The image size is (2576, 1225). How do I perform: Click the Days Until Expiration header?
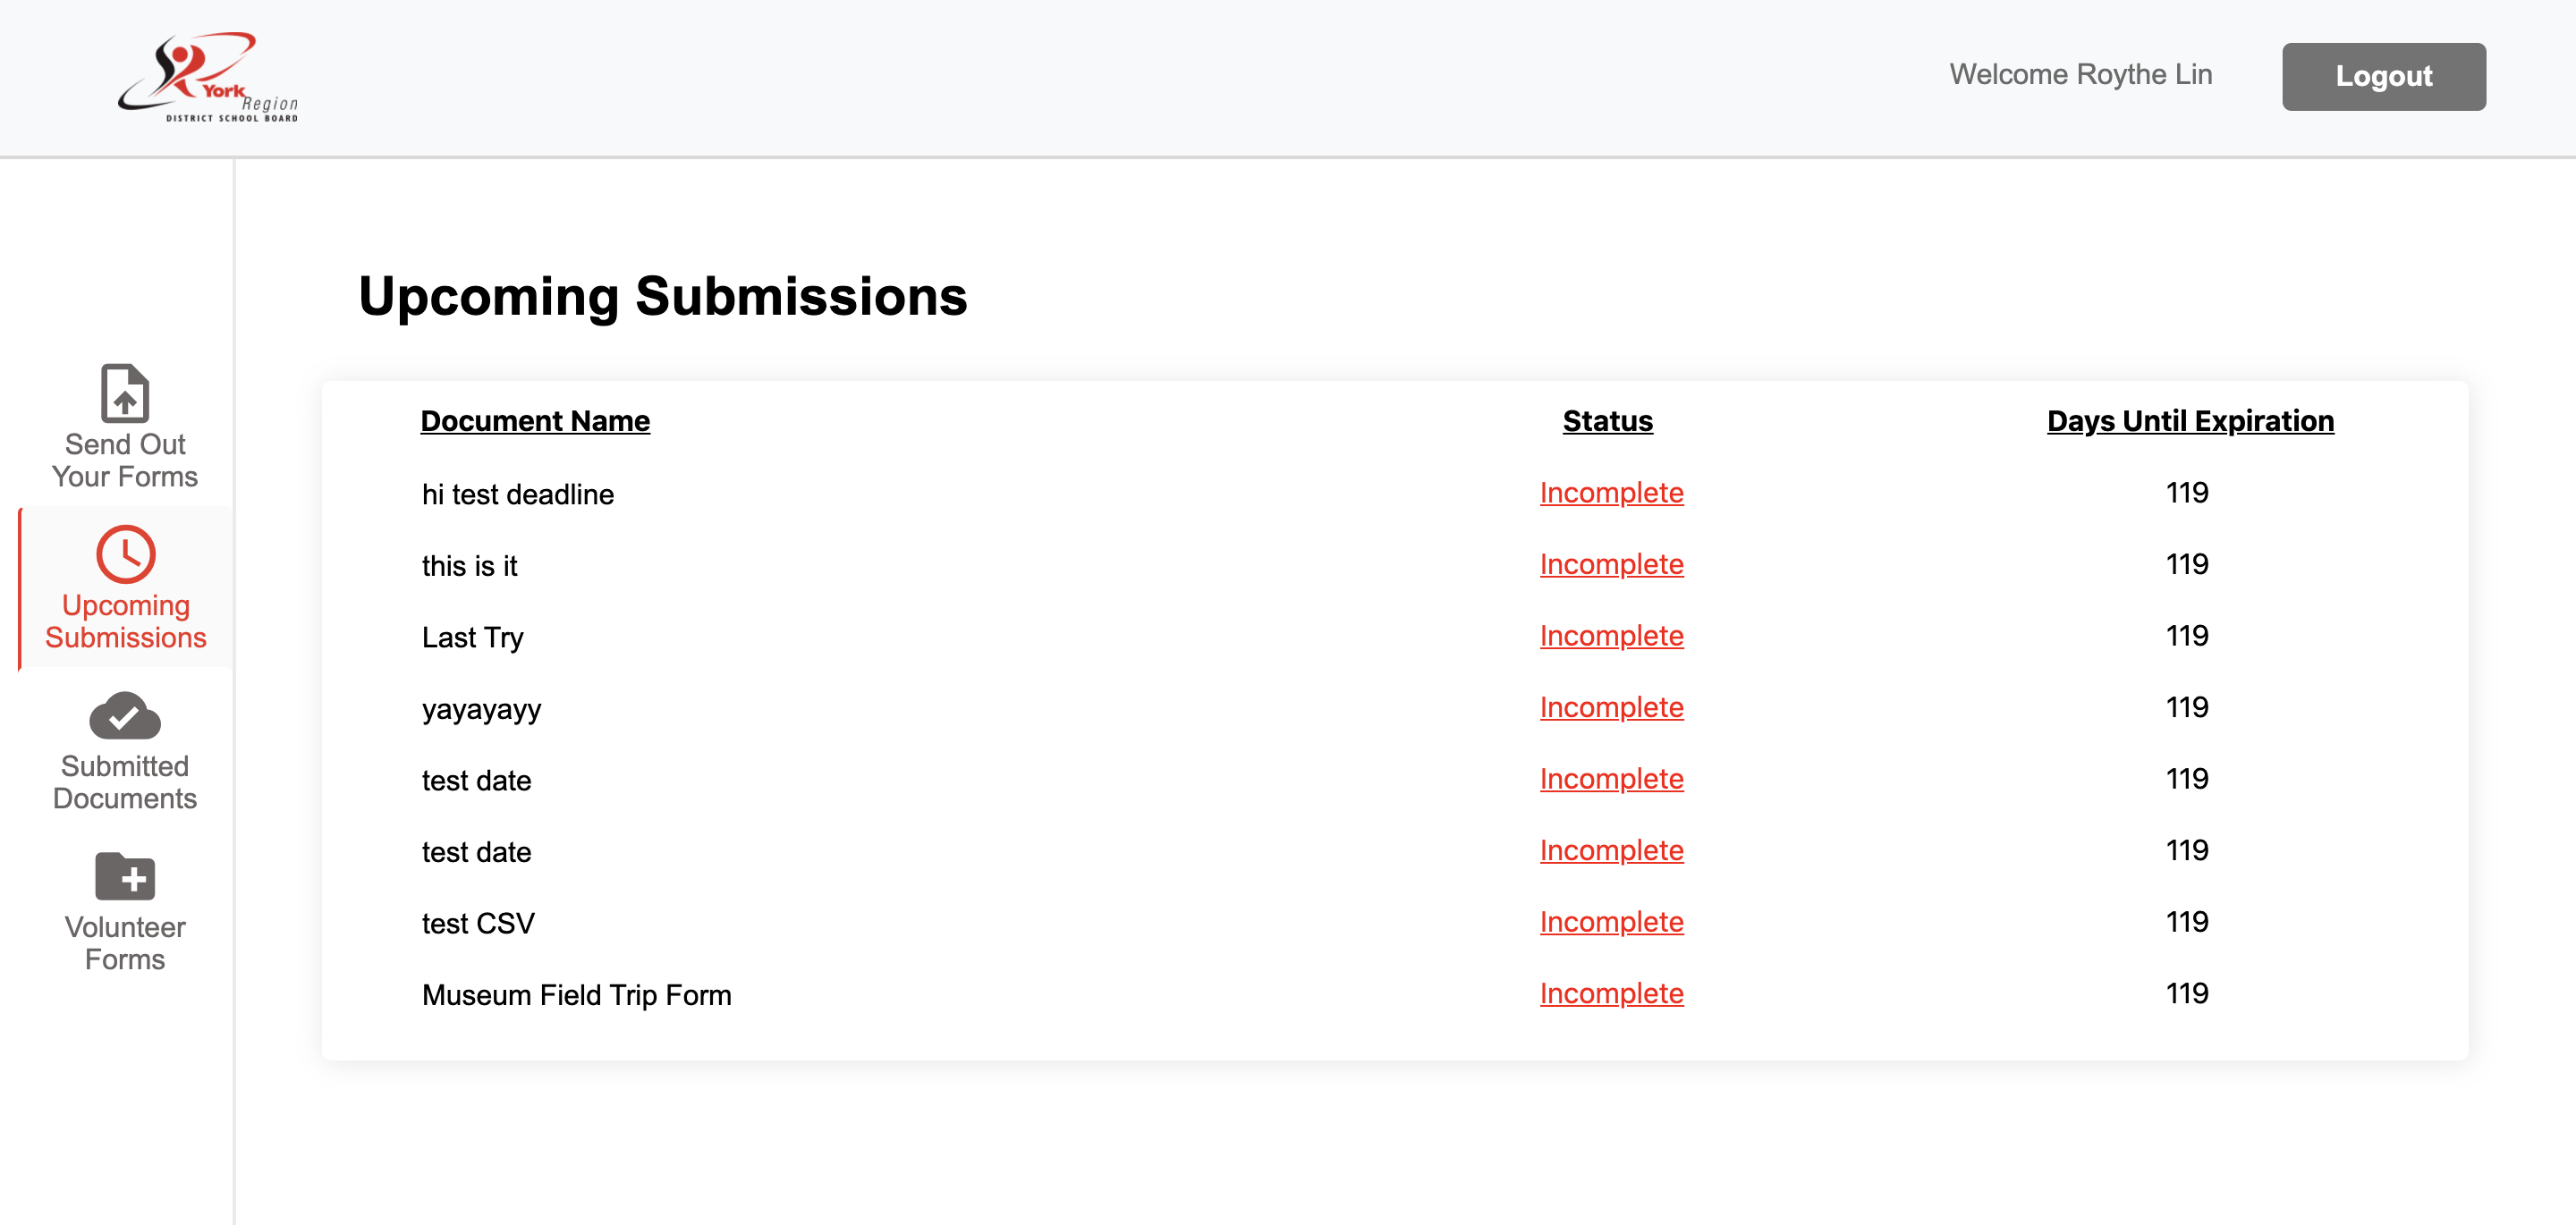tap(2190, 421)
